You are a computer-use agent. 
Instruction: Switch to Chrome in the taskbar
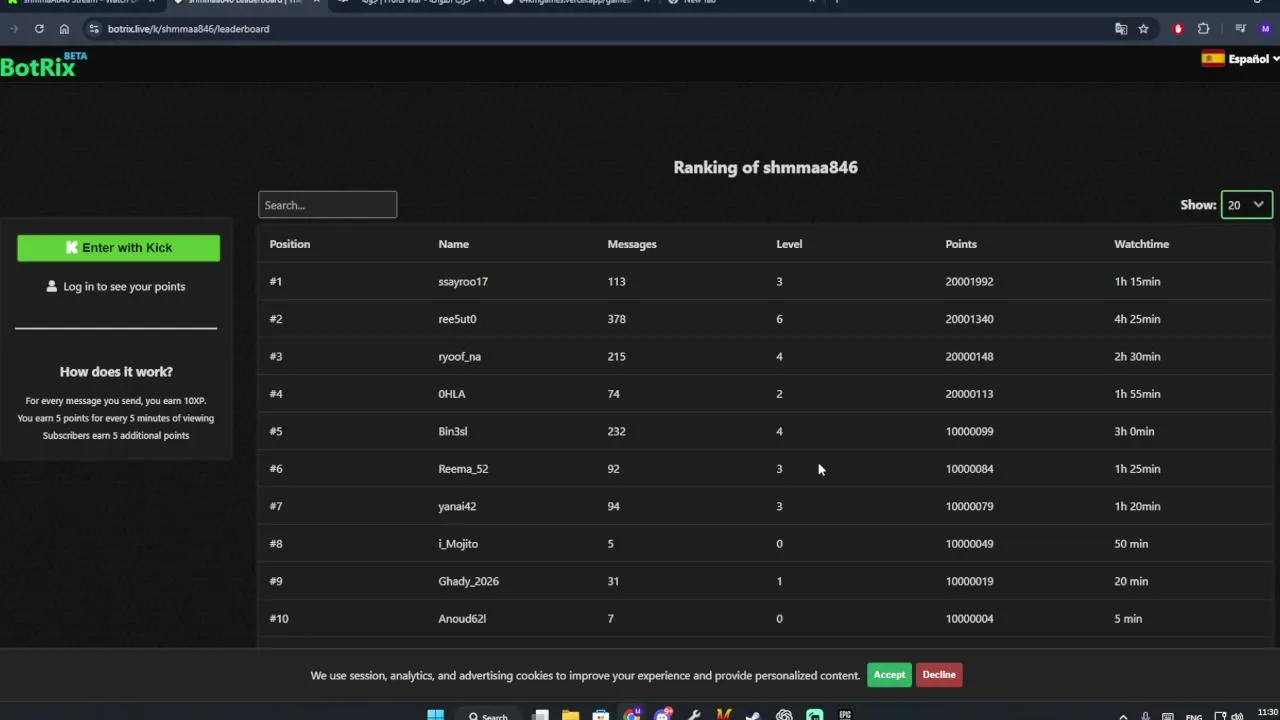(632, 715)
